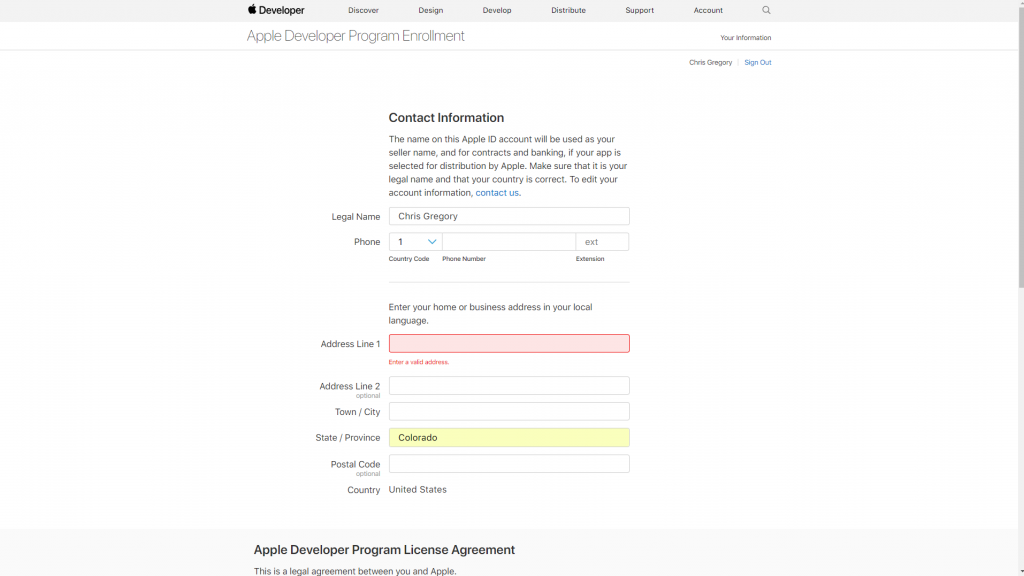
Task: Focus the Address Line 2 field
Action: pyautogui.click(x=509, y=385)
